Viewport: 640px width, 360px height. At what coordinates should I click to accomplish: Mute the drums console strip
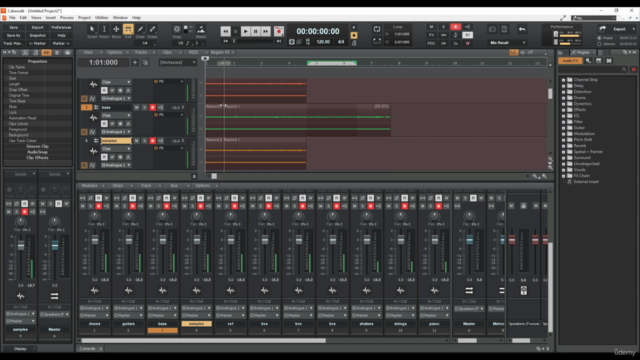tap(83, 206)
